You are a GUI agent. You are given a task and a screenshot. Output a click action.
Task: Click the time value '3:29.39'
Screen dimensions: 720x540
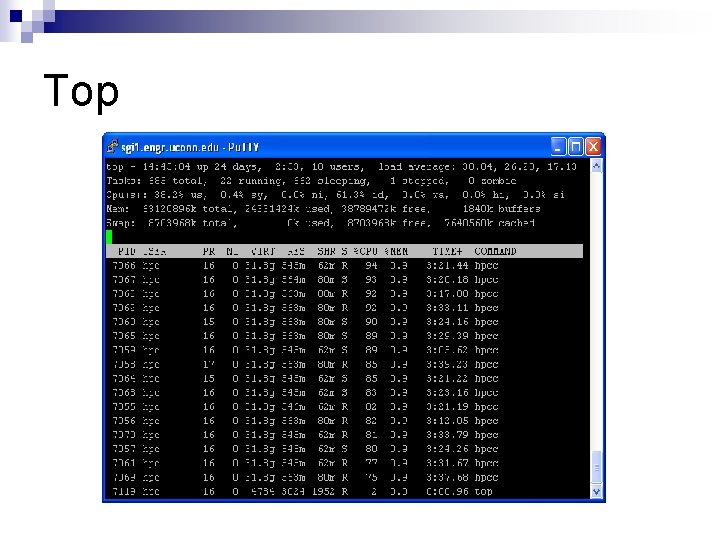[x=447, y=336]
